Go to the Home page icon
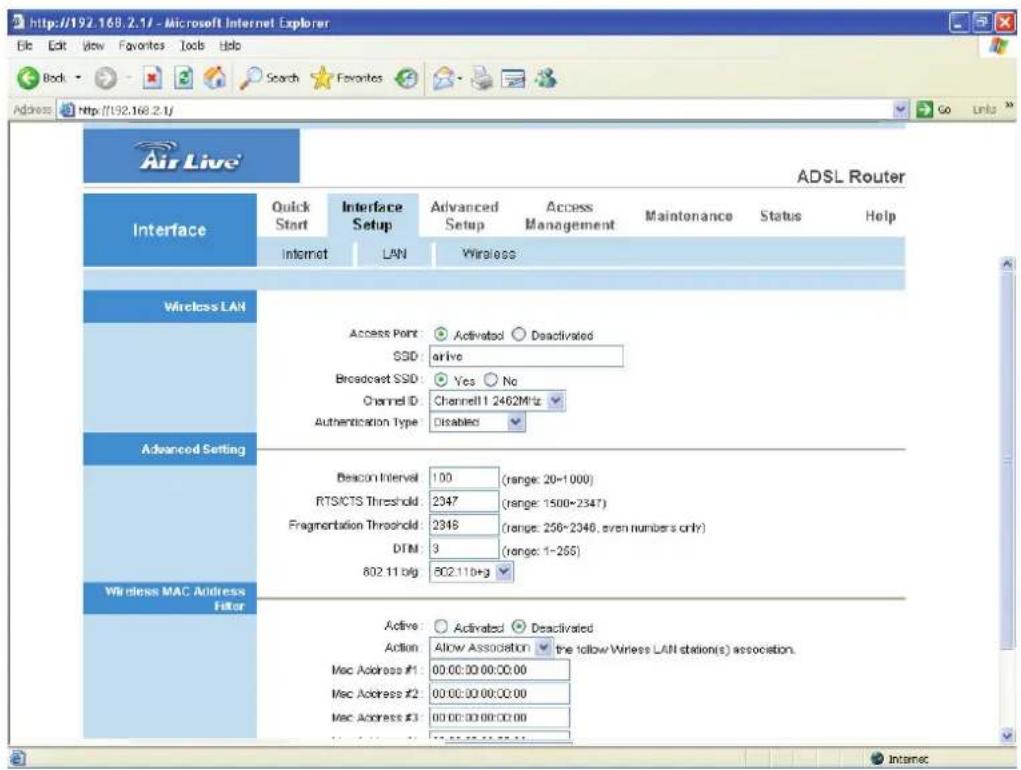The height and width of the screenshot is (770, 1021). tap(214, 78)
